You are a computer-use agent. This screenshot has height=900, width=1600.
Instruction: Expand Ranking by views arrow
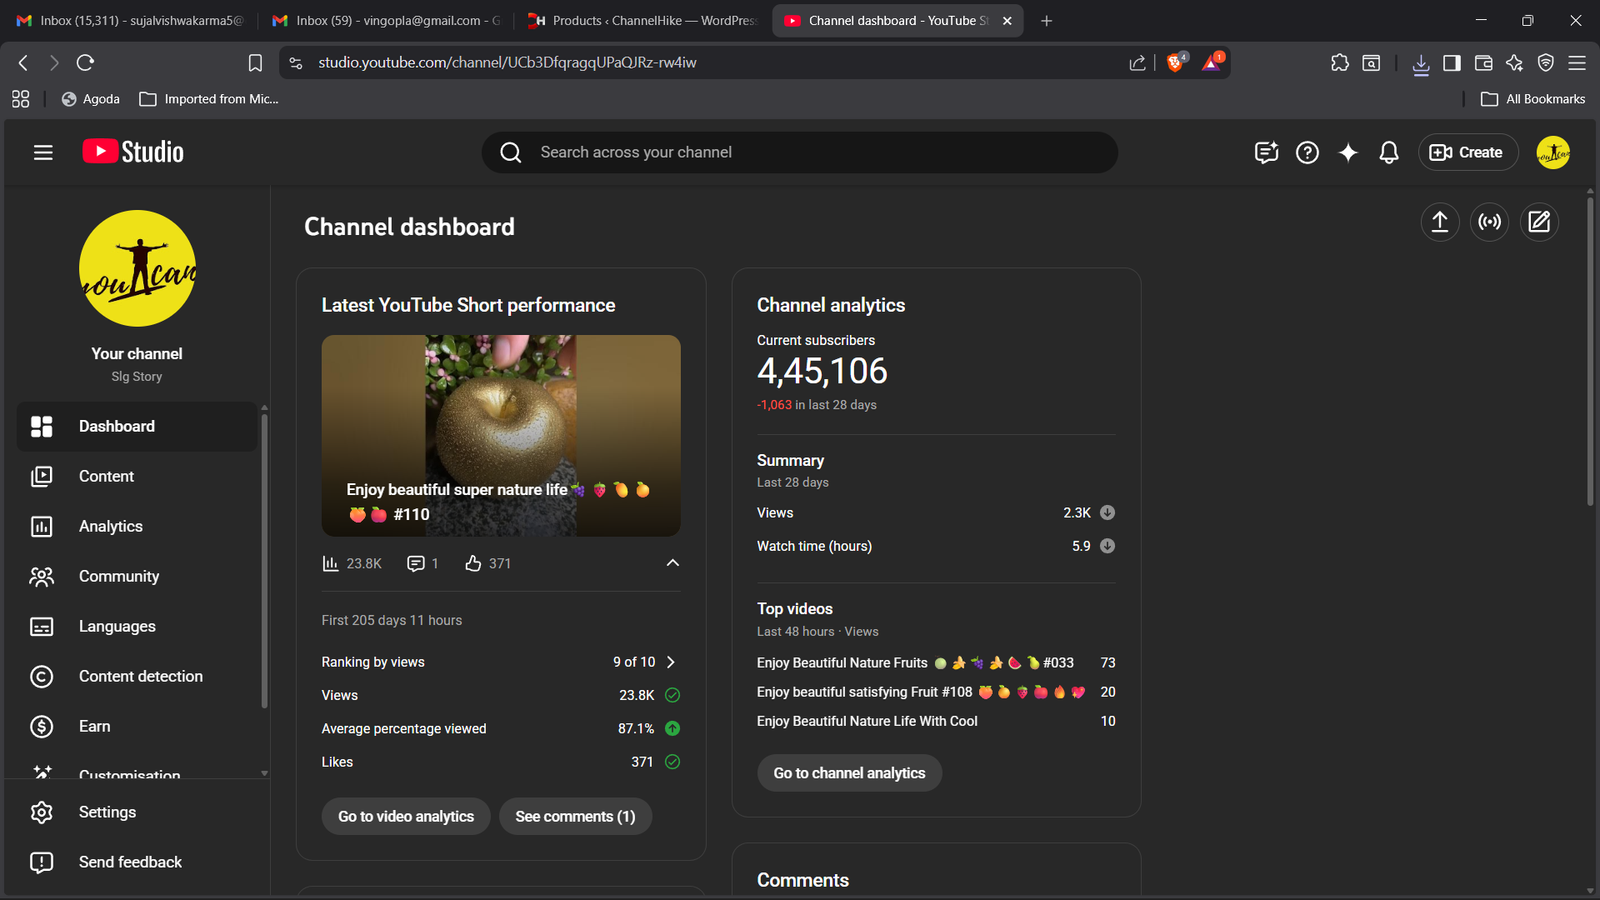tap(671, 662)
